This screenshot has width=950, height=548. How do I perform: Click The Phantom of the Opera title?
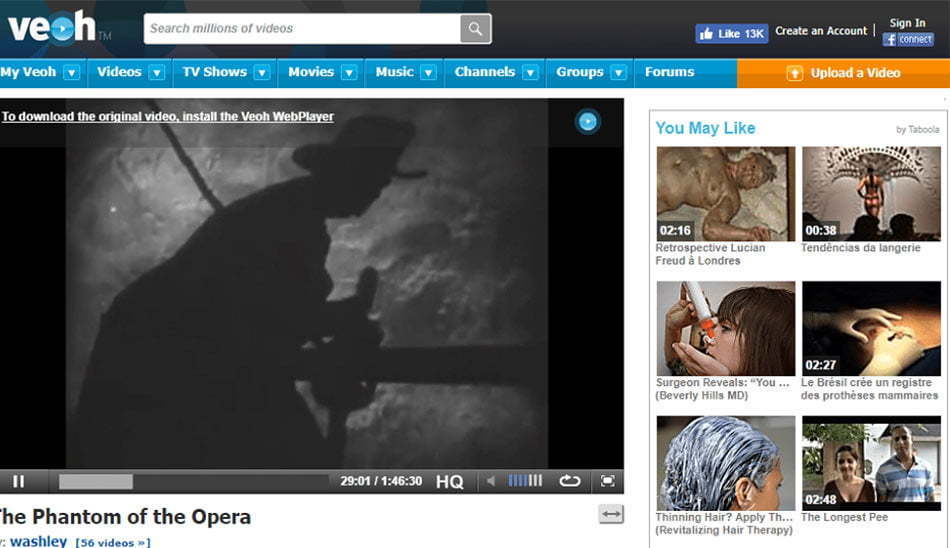click(125, 516)
